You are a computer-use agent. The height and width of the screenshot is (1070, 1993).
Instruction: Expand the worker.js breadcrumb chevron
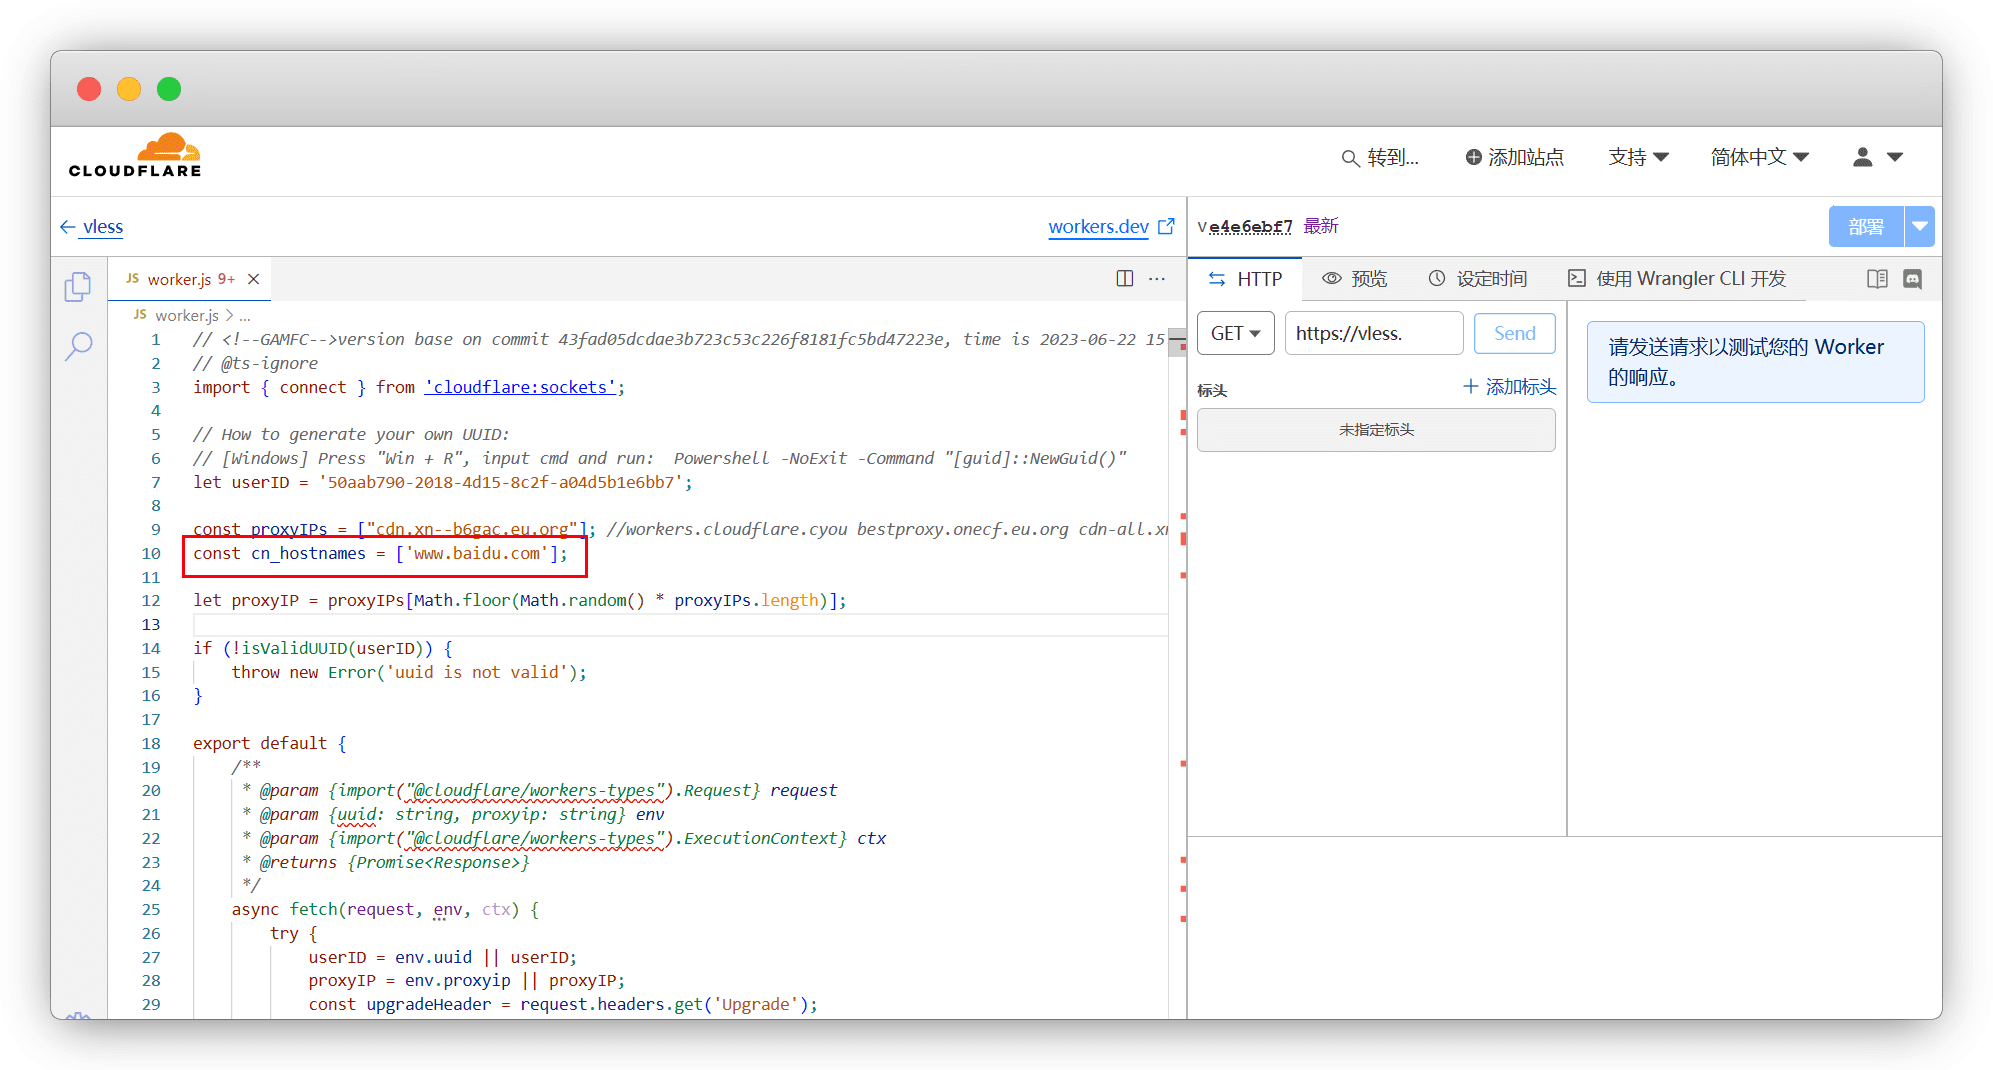pos(229,315)
